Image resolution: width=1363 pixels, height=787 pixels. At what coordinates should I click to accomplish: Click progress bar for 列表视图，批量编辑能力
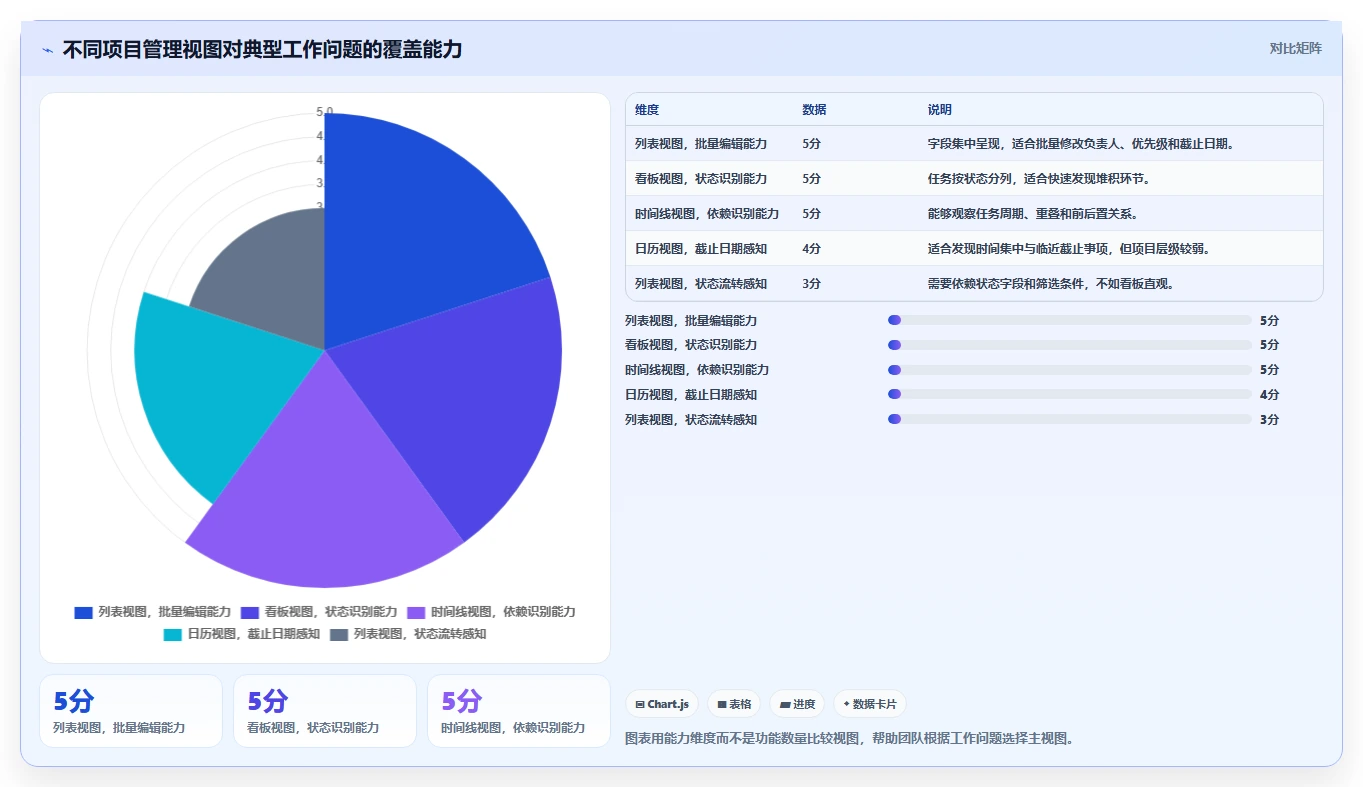(x=1070, y=320)
